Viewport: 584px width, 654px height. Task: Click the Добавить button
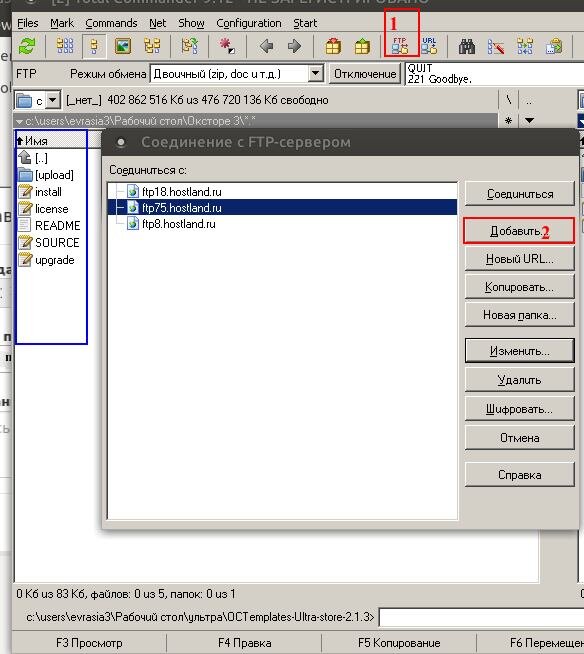point(519,231)
